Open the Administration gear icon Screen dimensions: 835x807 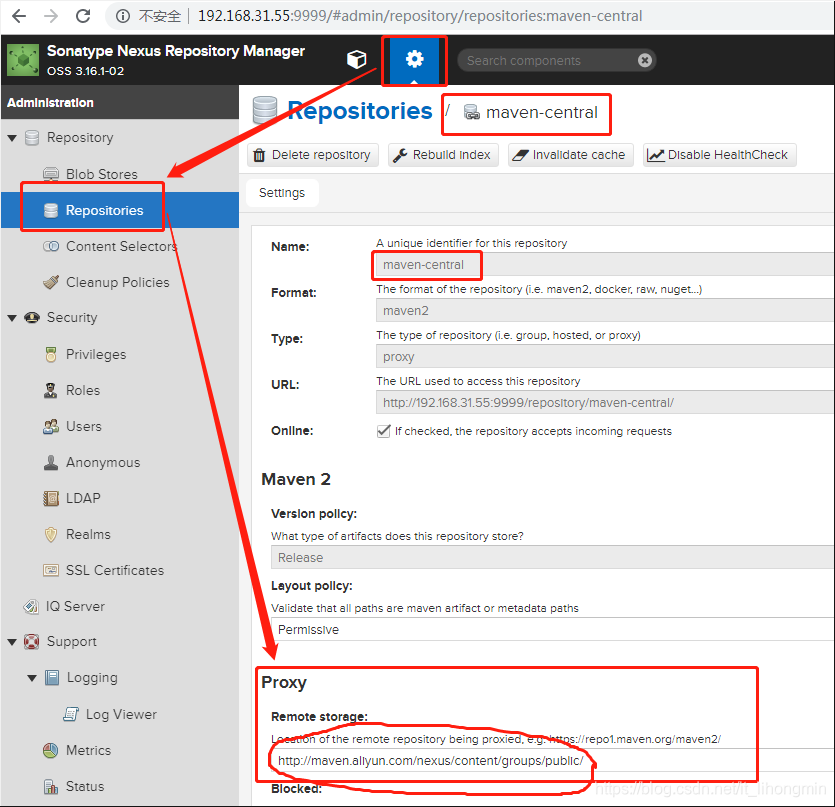414,59
